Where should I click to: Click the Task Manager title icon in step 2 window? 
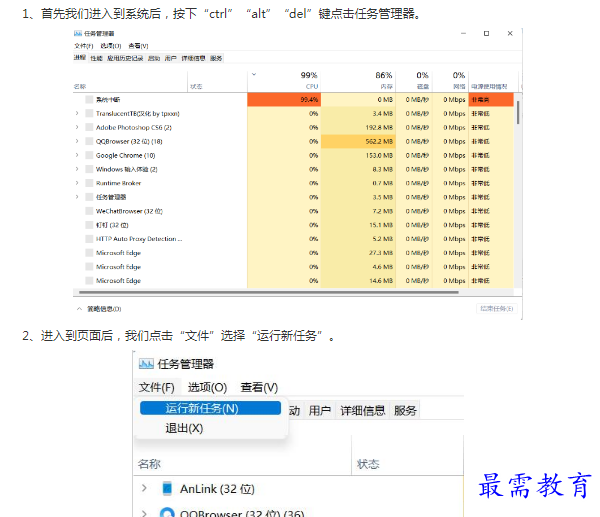point(146,364)
